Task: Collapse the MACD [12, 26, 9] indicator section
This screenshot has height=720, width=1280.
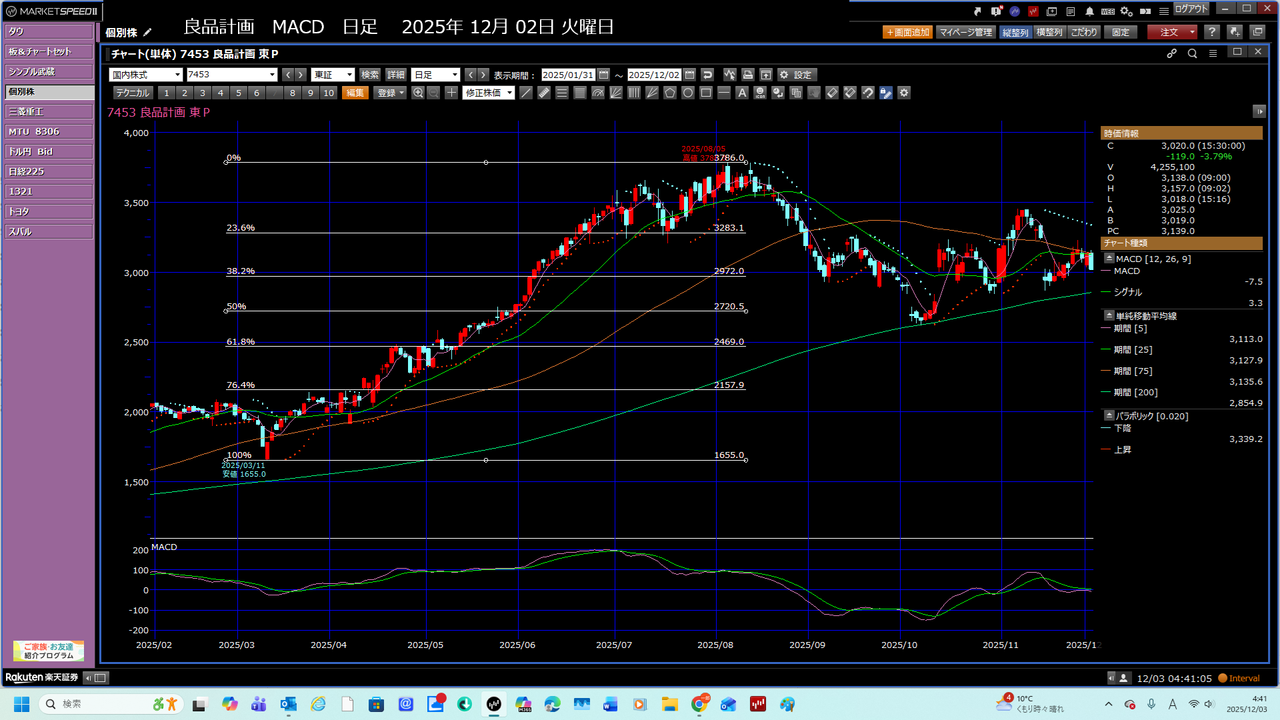Action: [x=1108, y=258]
